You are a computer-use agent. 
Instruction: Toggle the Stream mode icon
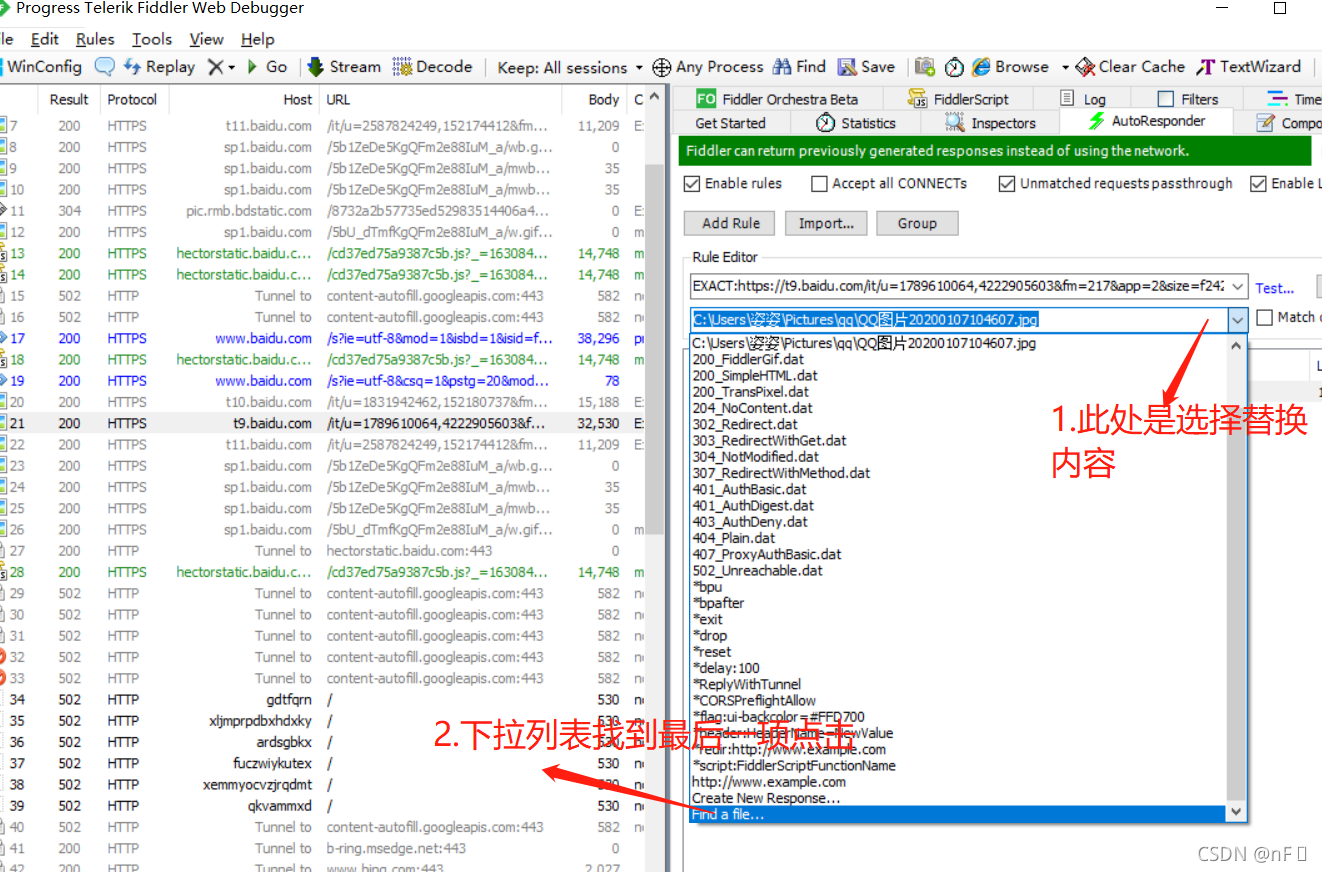point(315,67)
